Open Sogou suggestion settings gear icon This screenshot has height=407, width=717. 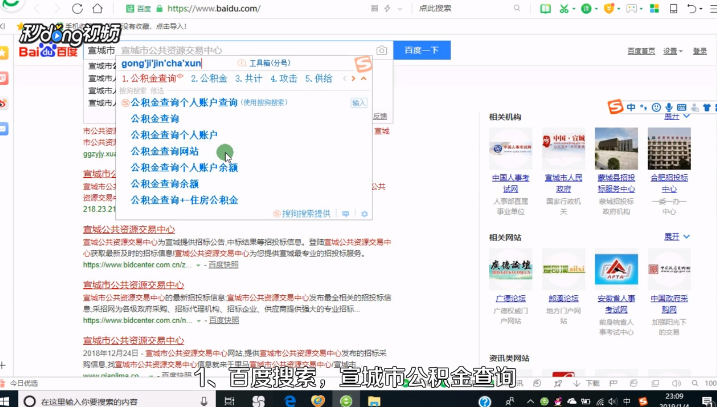click(x=364, y=214)
